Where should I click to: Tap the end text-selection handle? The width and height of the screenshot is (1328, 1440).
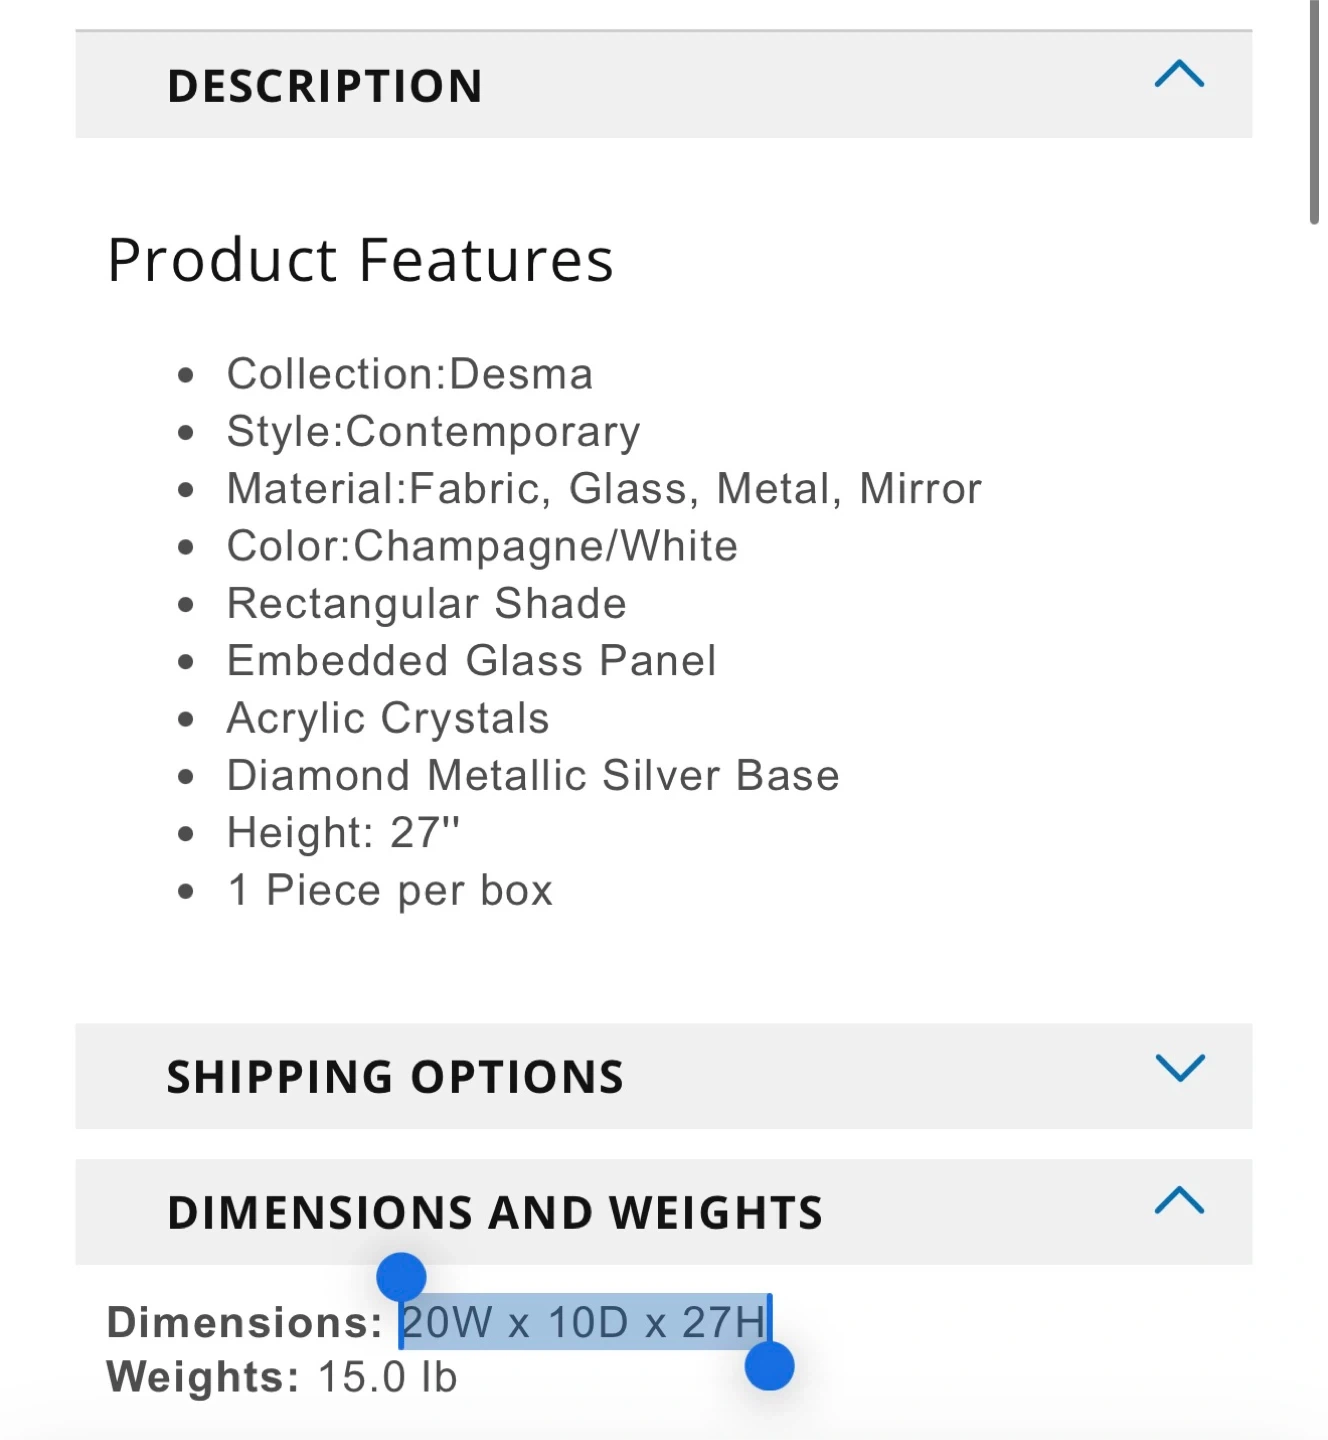(769, 1366)
